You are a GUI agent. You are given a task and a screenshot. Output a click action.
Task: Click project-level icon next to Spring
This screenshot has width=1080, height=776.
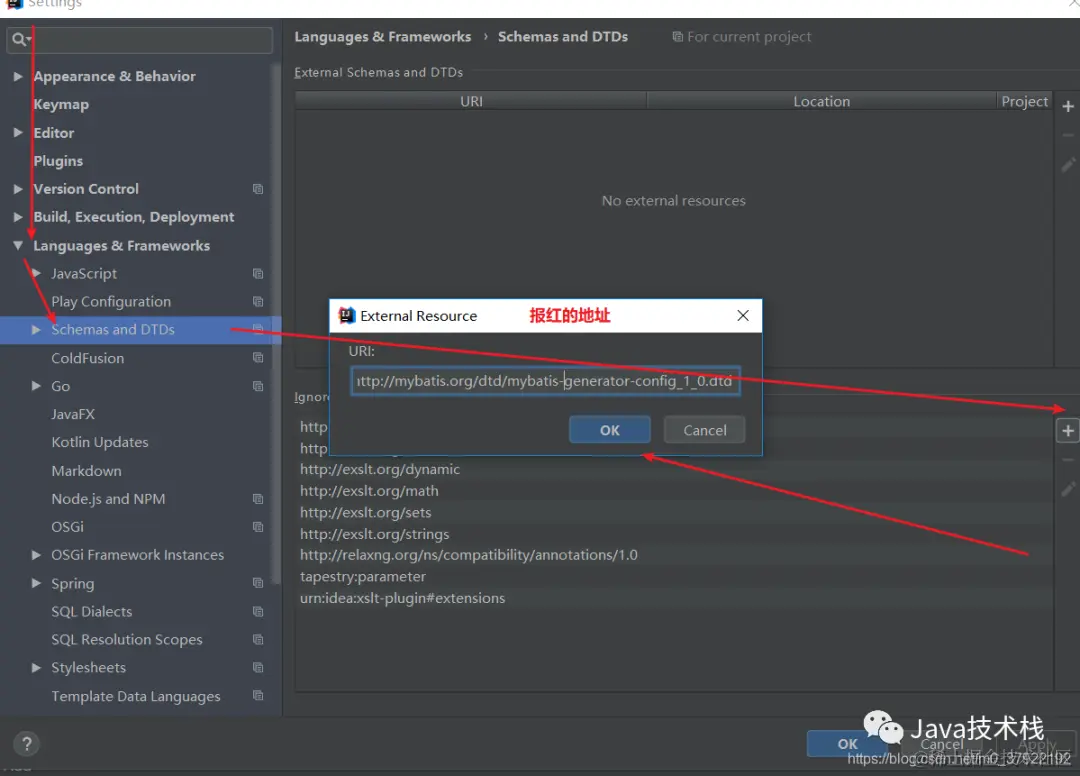(258, 583)
